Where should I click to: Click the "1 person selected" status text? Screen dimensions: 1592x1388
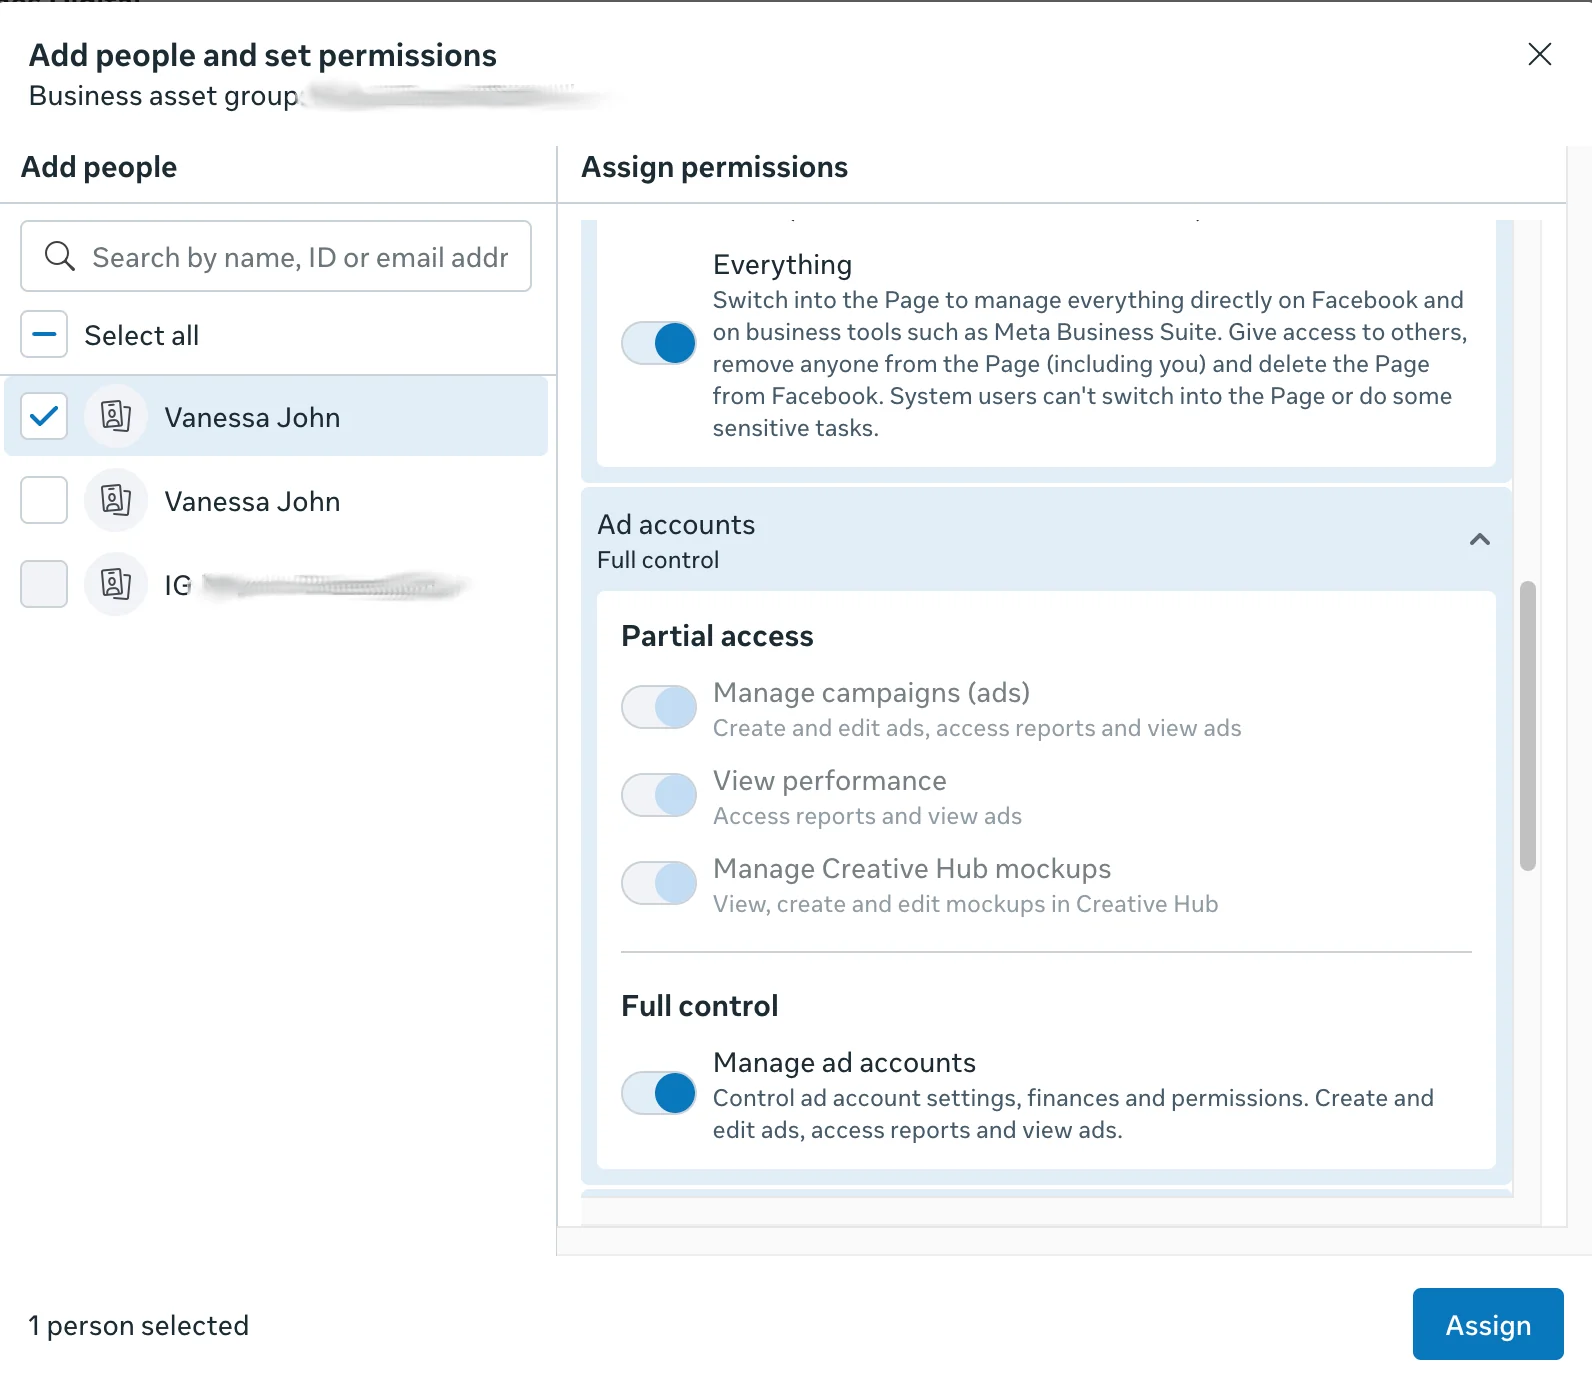pyautogui.click(x=139, y=1325)
